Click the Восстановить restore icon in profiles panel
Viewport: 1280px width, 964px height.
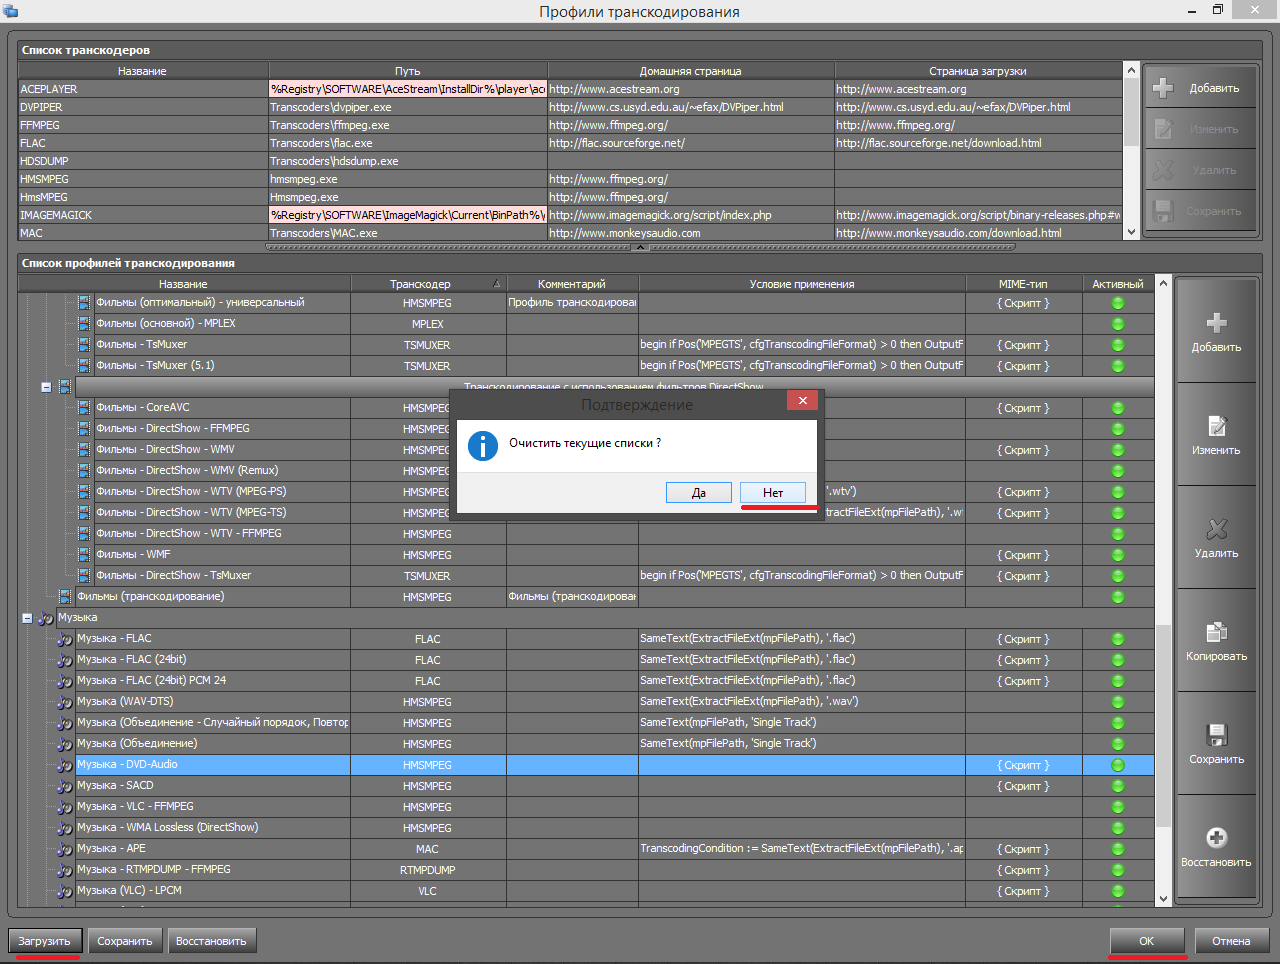[1216, 838]
